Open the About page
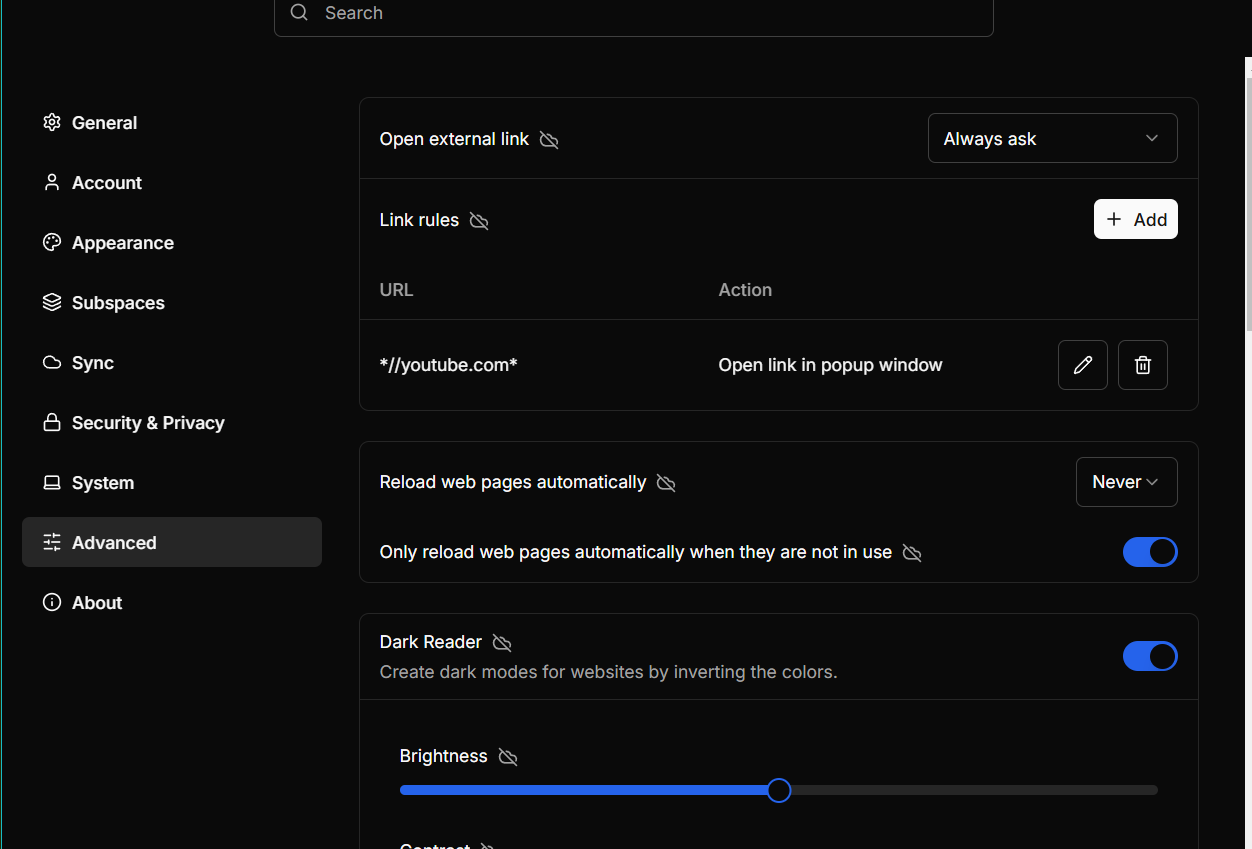 tap(96, 603)
